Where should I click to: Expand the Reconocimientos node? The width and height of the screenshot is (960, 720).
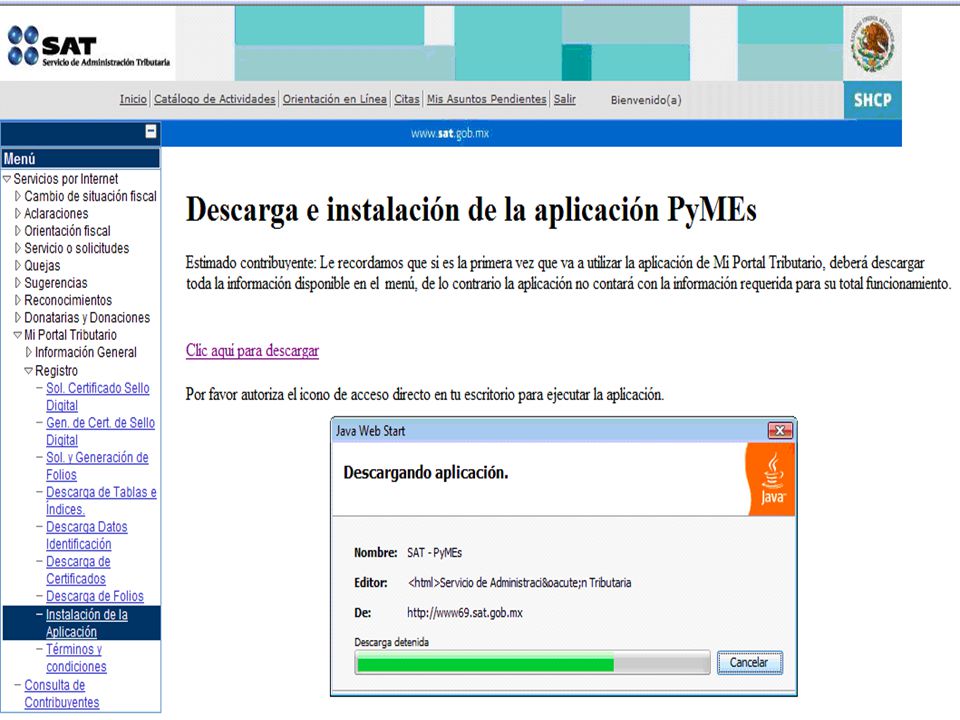(18, 301)
